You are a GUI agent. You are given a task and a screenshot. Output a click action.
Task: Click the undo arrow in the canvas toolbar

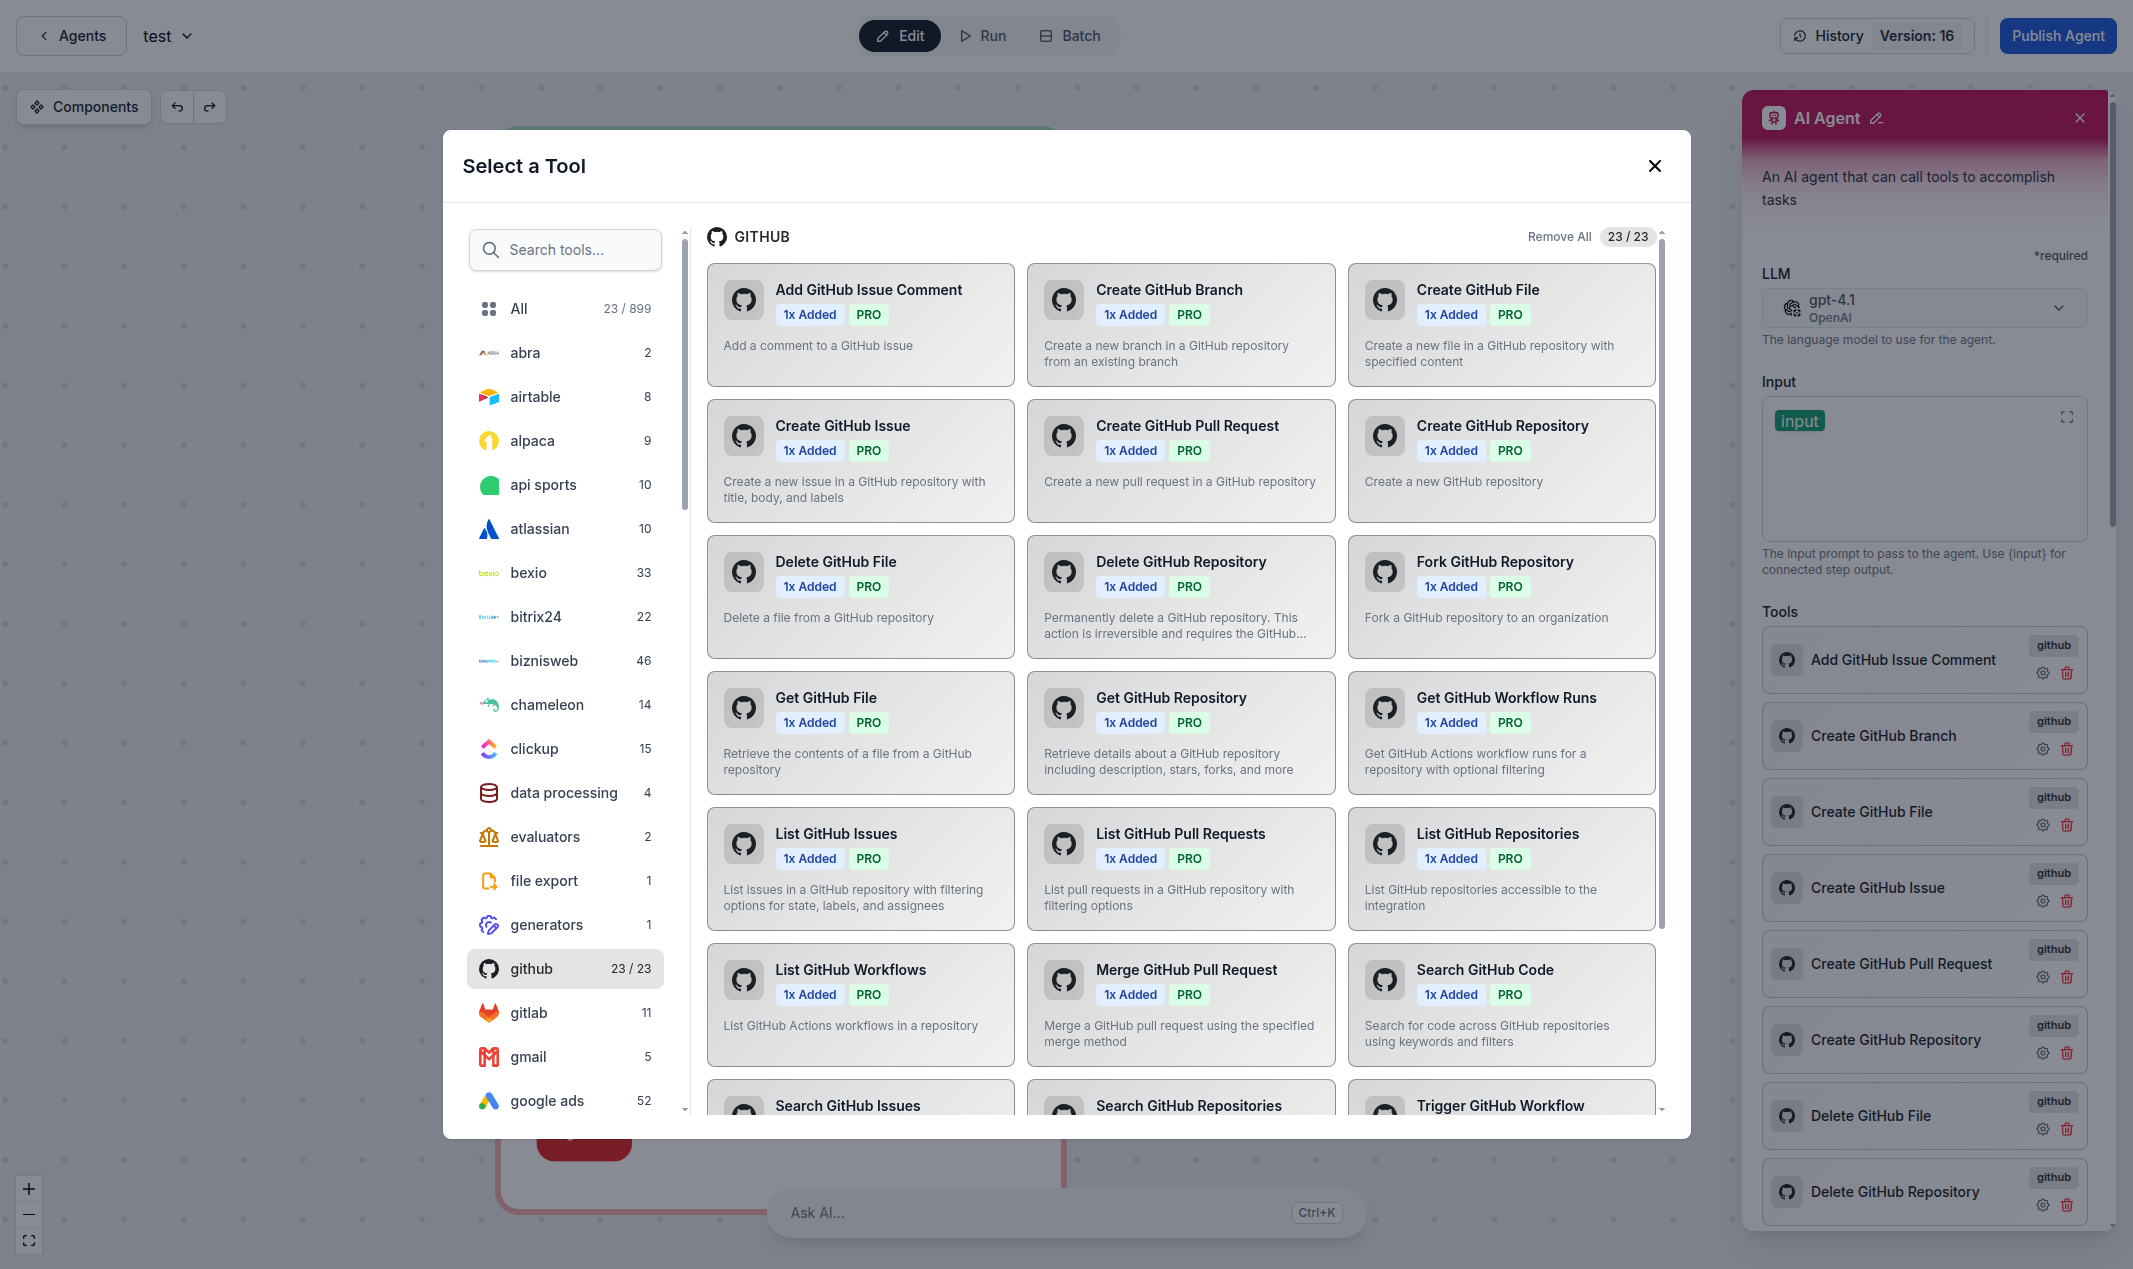177,107
